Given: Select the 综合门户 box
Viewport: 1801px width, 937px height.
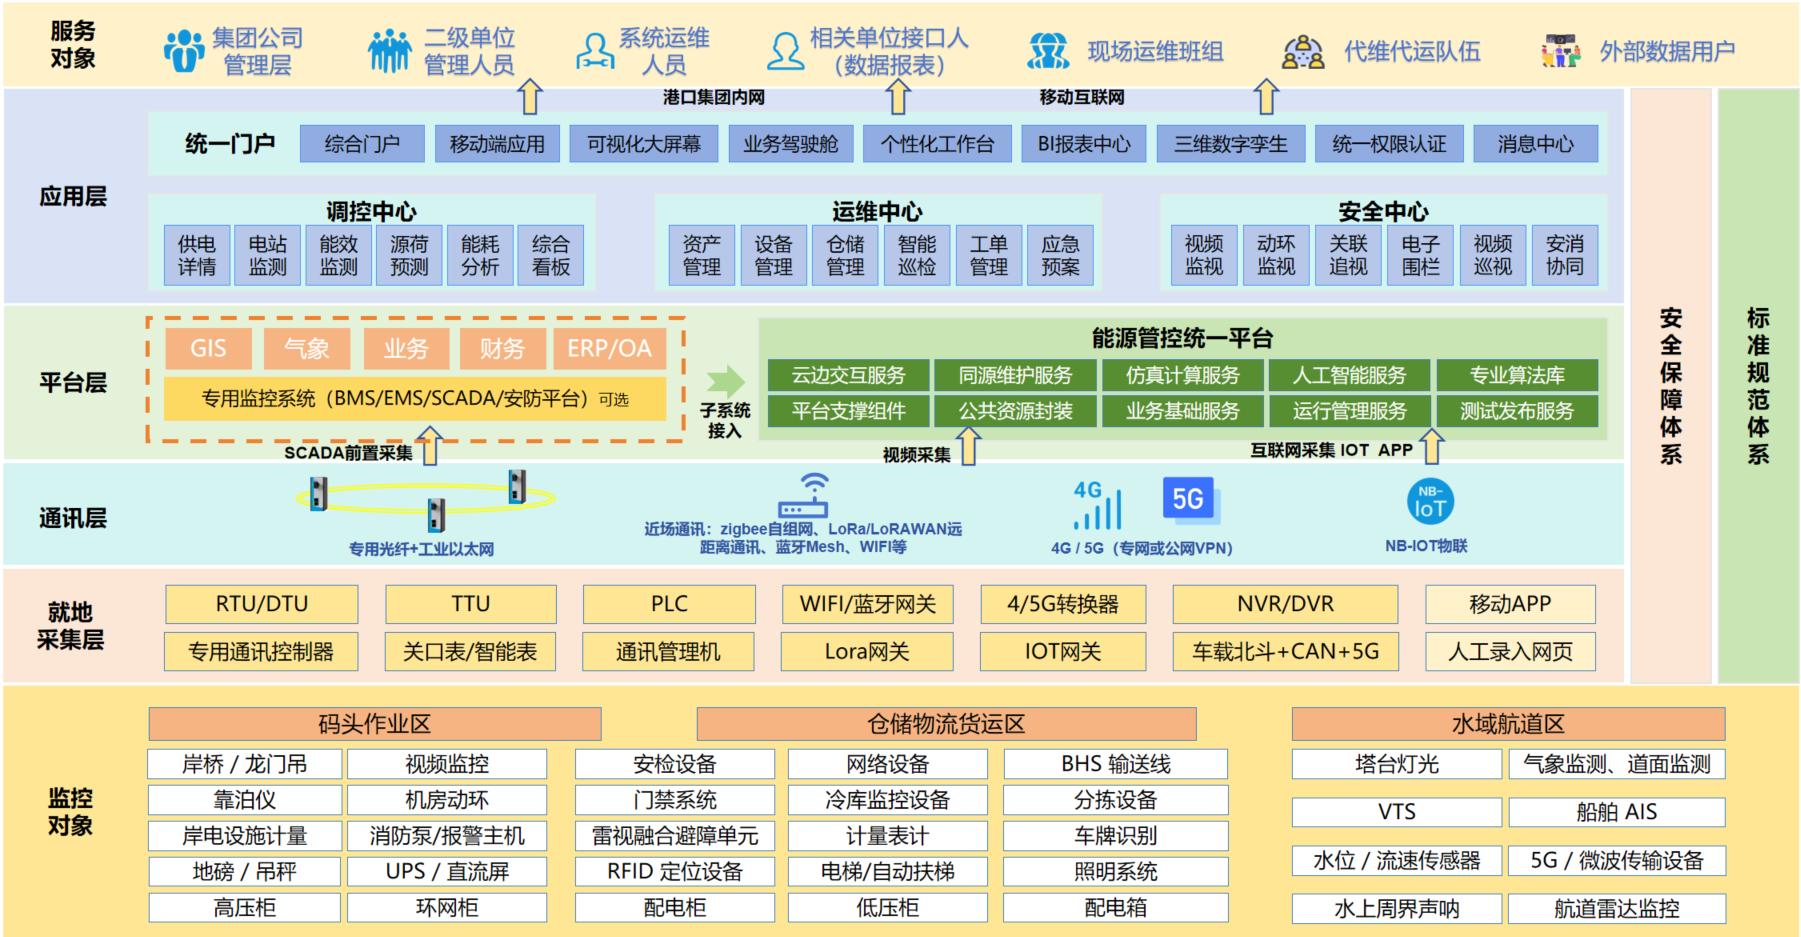Looking at the screenshot, I should 362,144.
